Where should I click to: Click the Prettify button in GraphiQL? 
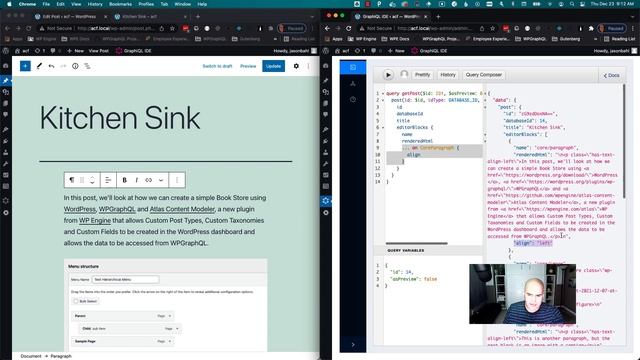click(422, 75)
